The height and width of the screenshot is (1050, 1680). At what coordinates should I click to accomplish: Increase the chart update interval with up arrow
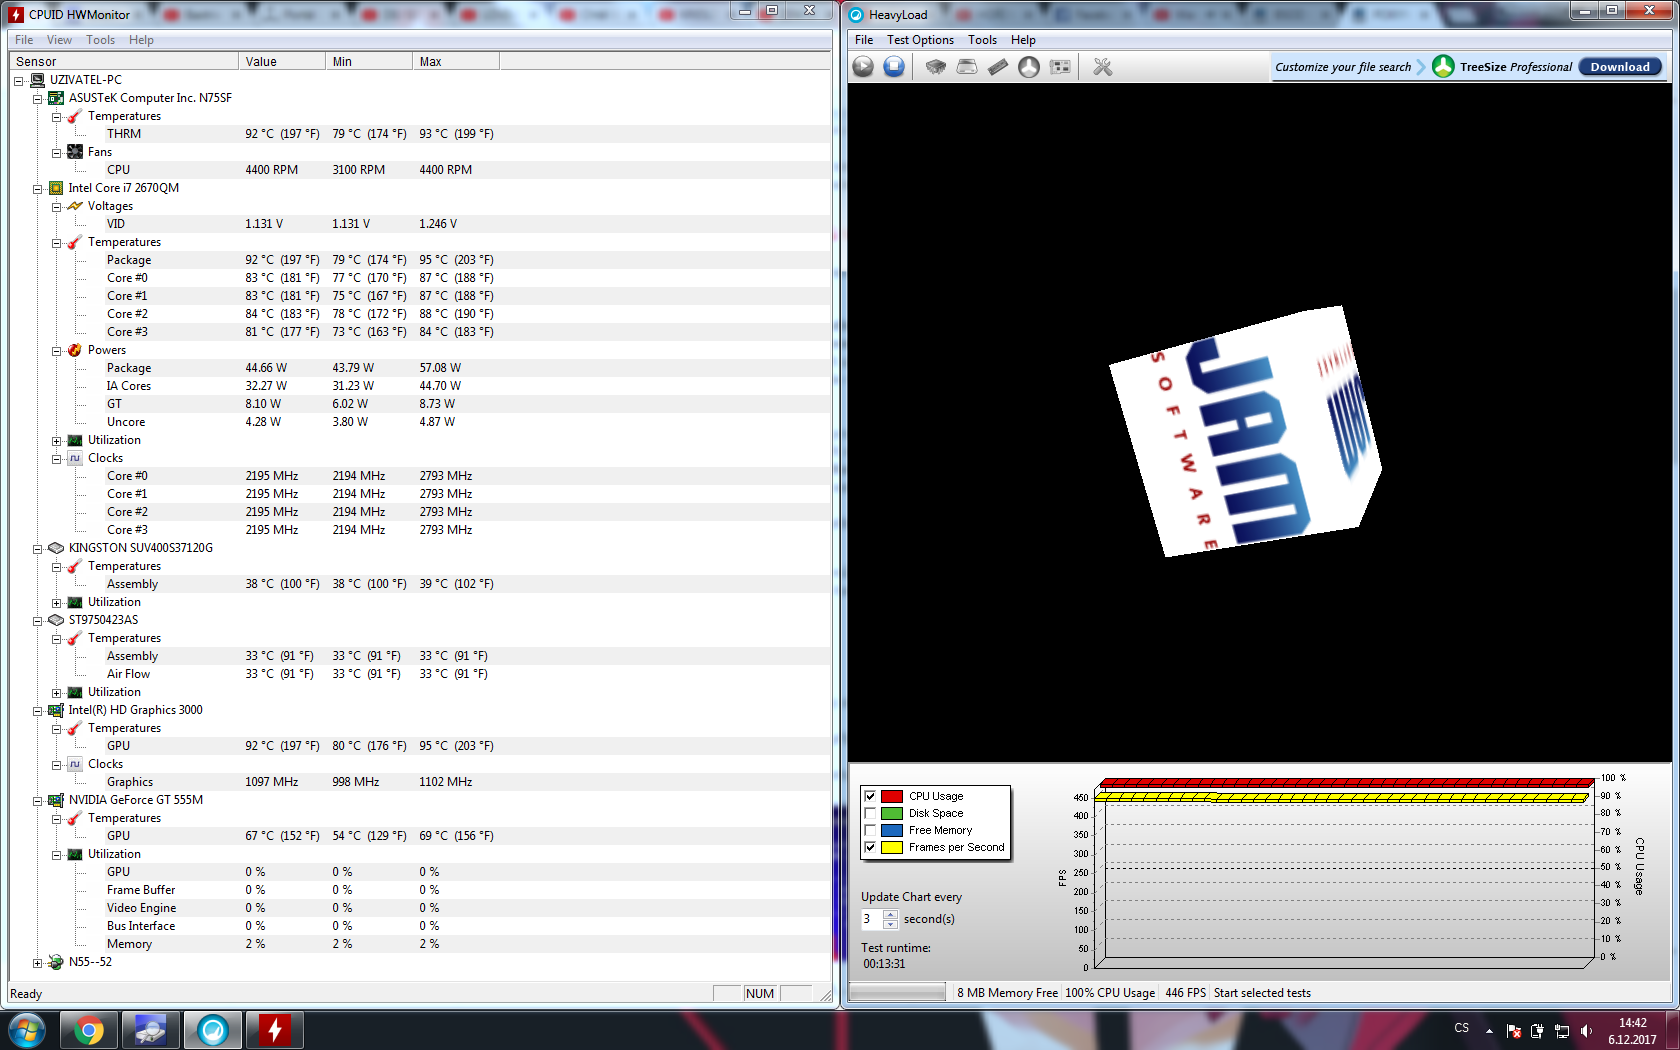(x=890, y=914)
